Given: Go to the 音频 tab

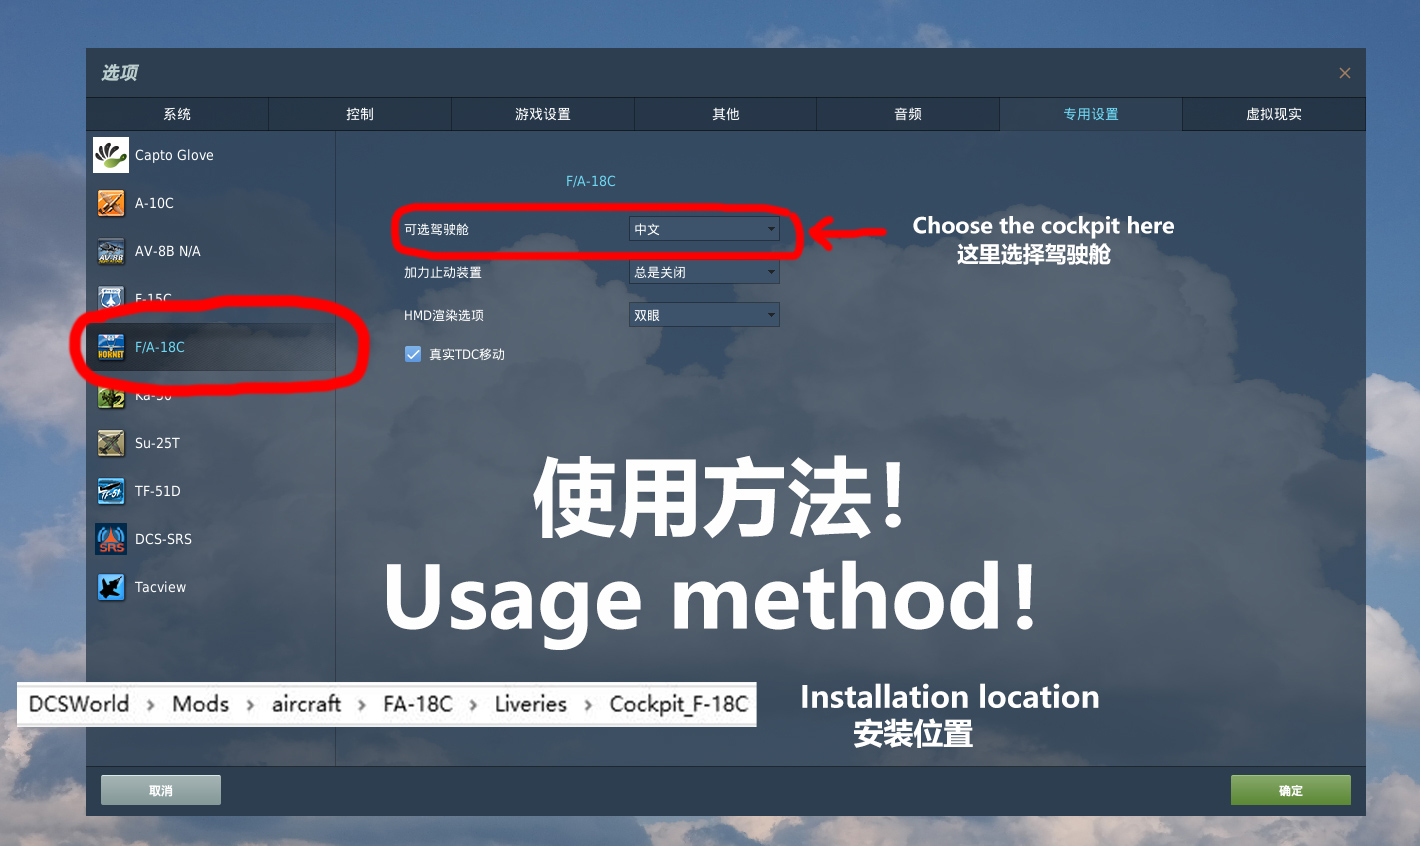Looking at the screenshot, I should tap(908, 114).
